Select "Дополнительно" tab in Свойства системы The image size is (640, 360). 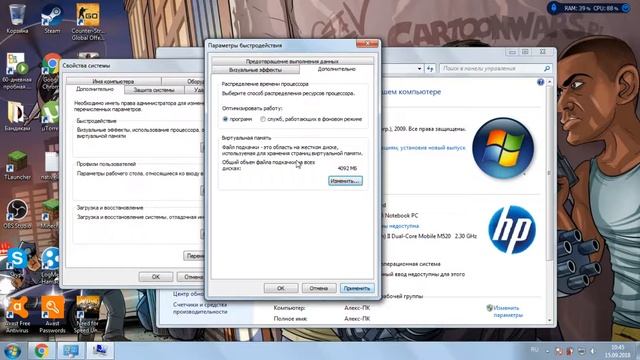pyautogui.click(x=95, y=89)
